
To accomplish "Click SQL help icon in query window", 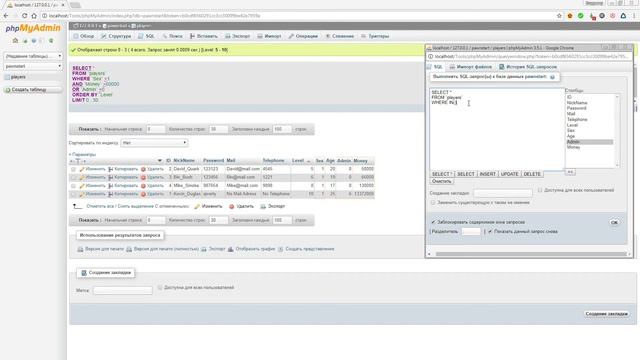I will [552, 77].
